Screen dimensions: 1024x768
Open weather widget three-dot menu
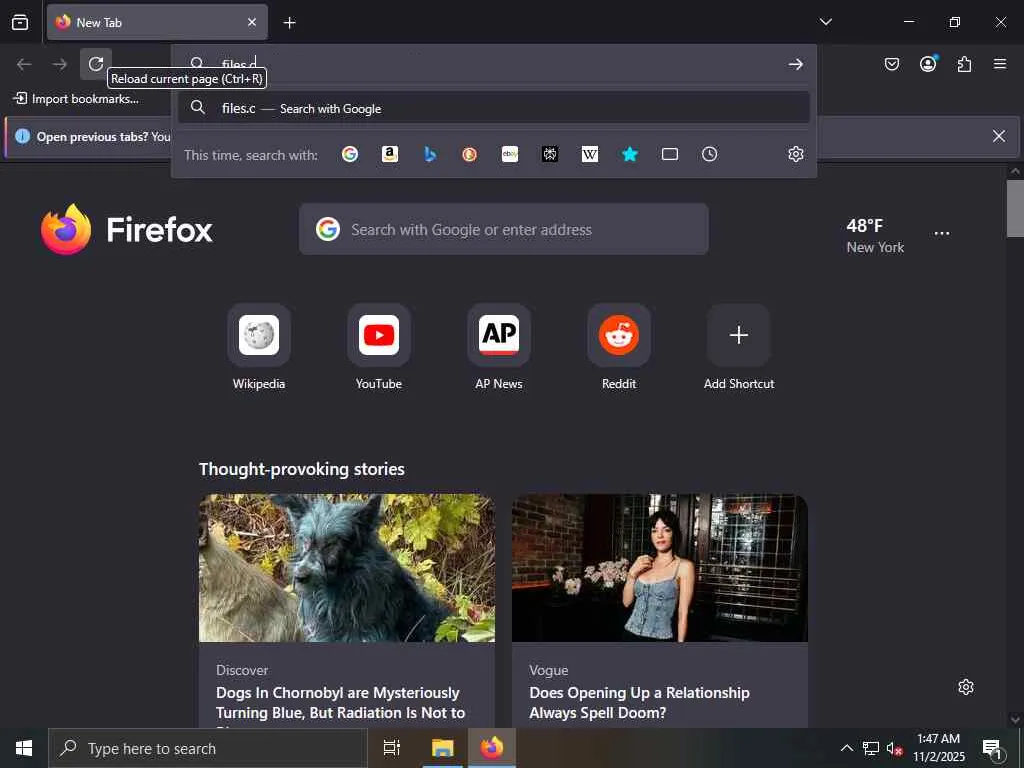click(x=941, y=233)
